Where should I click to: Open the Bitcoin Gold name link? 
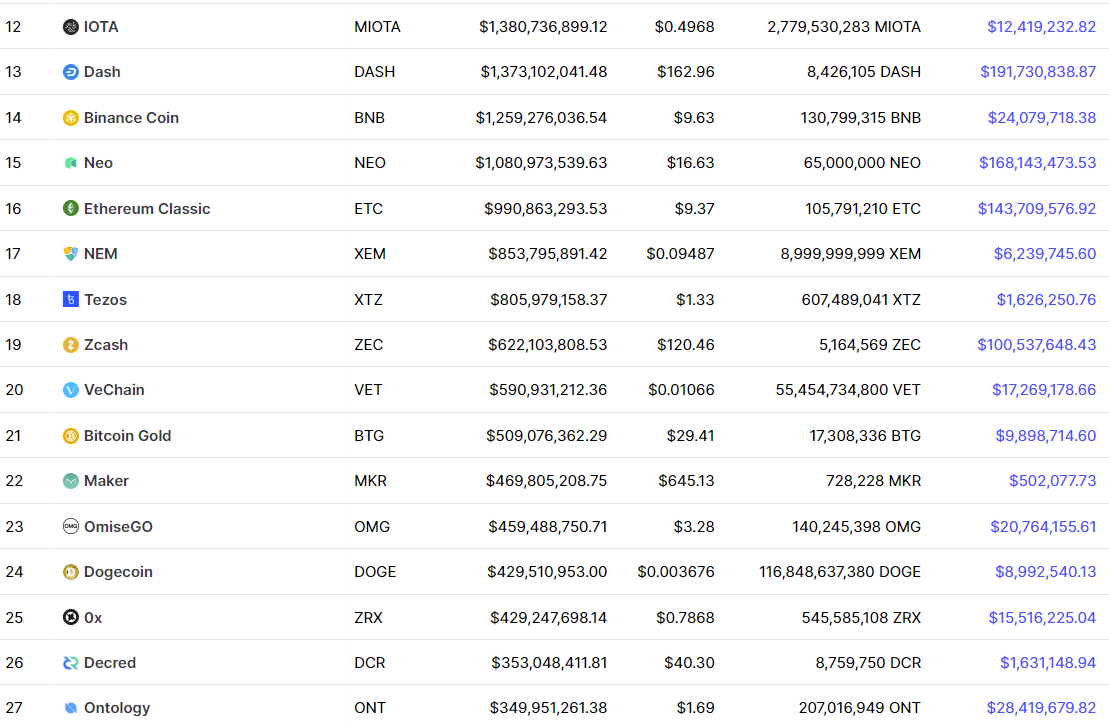(x=127, y=436)
